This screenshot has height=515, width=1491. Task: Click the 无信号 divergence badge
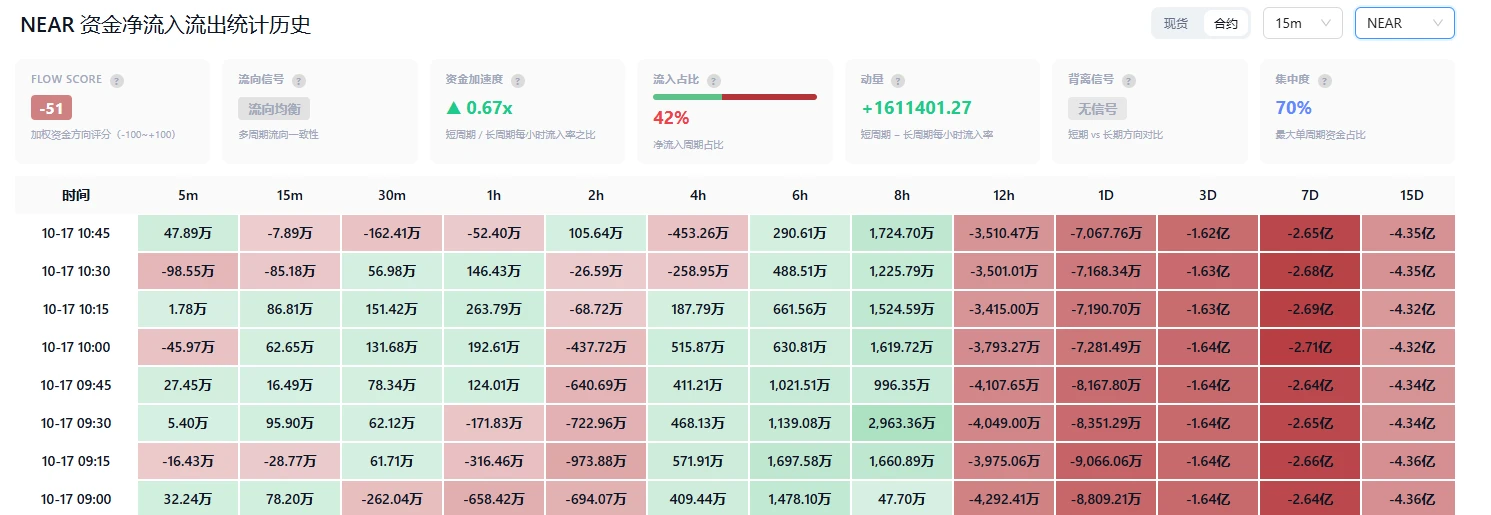coord(1097,108)
